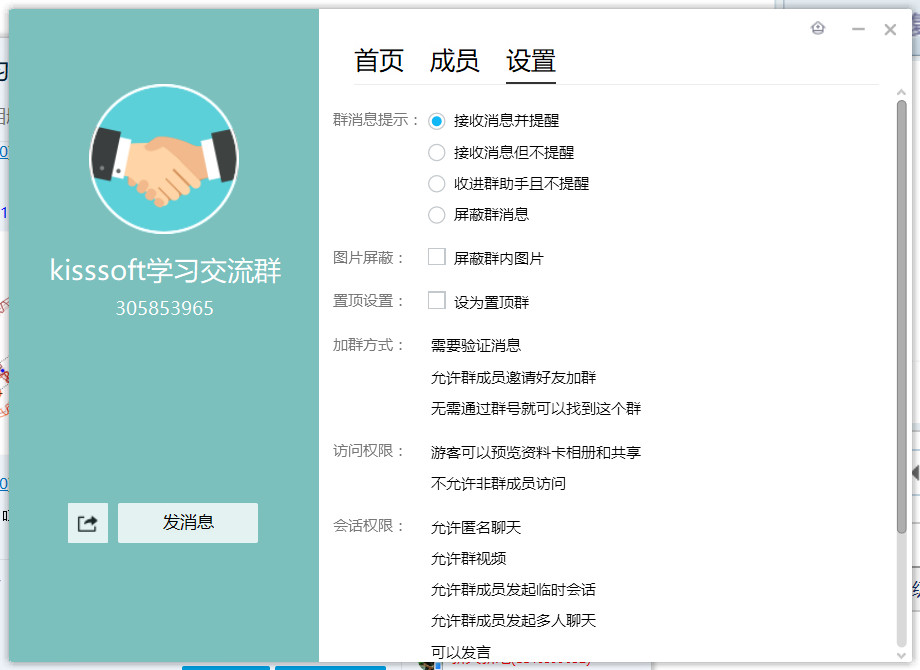Click 允许群视频 text
This screenshot has width=920, height=670.
tap(468, 559)
